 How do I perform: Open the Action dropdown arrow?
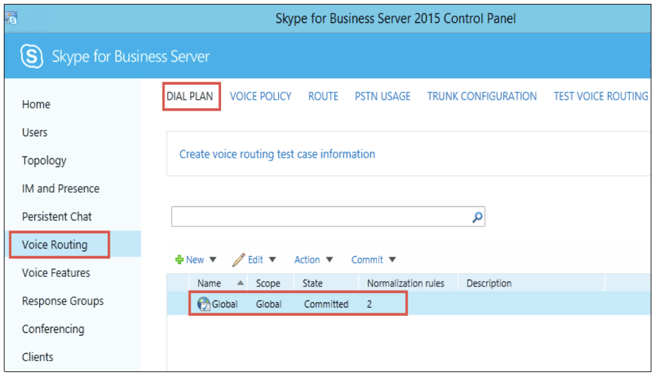(329, 260)
